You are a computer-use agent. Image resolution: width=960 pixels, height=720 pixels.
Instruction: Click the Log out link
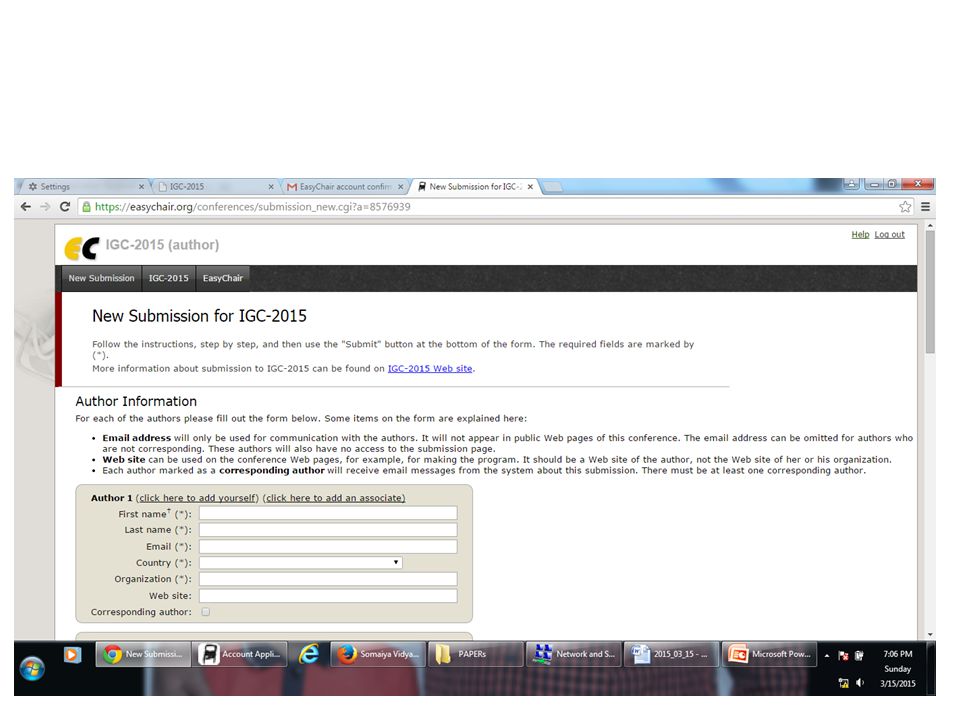coord(890,234)
